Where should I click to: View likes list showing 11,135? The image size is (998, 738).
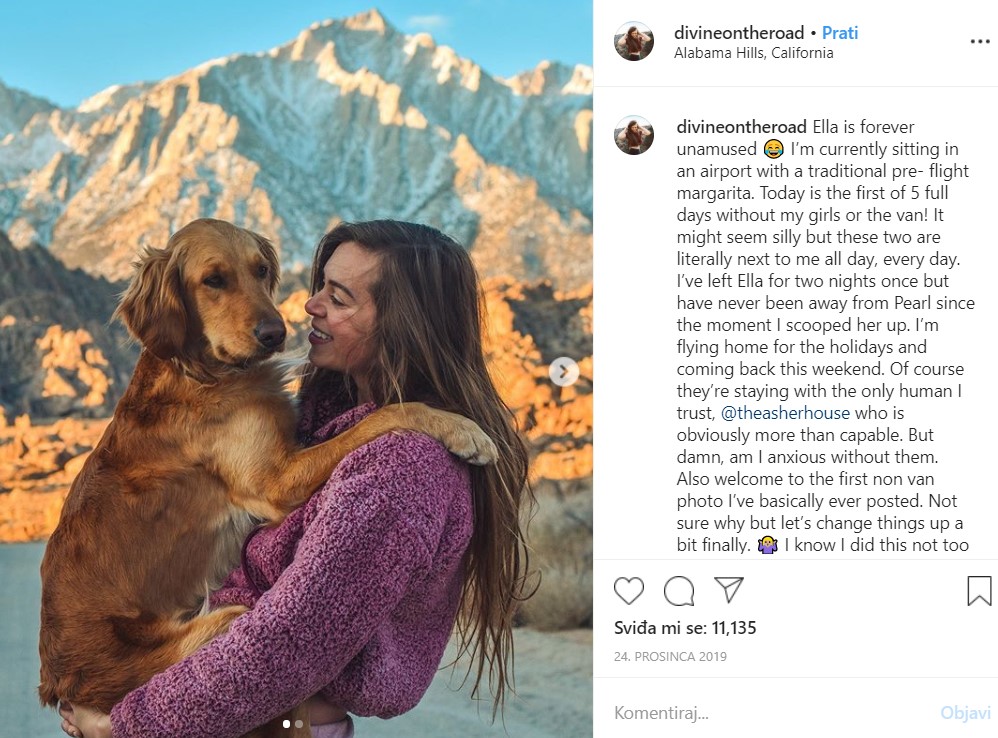(x=685, y=628)
